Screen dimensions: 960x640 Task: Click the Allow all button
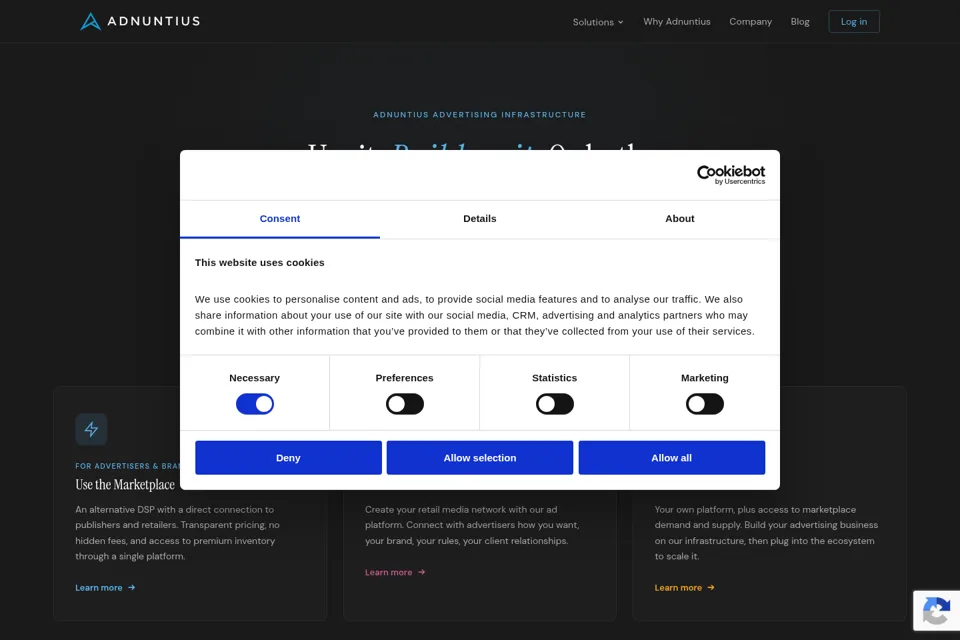tap(672, 457)
